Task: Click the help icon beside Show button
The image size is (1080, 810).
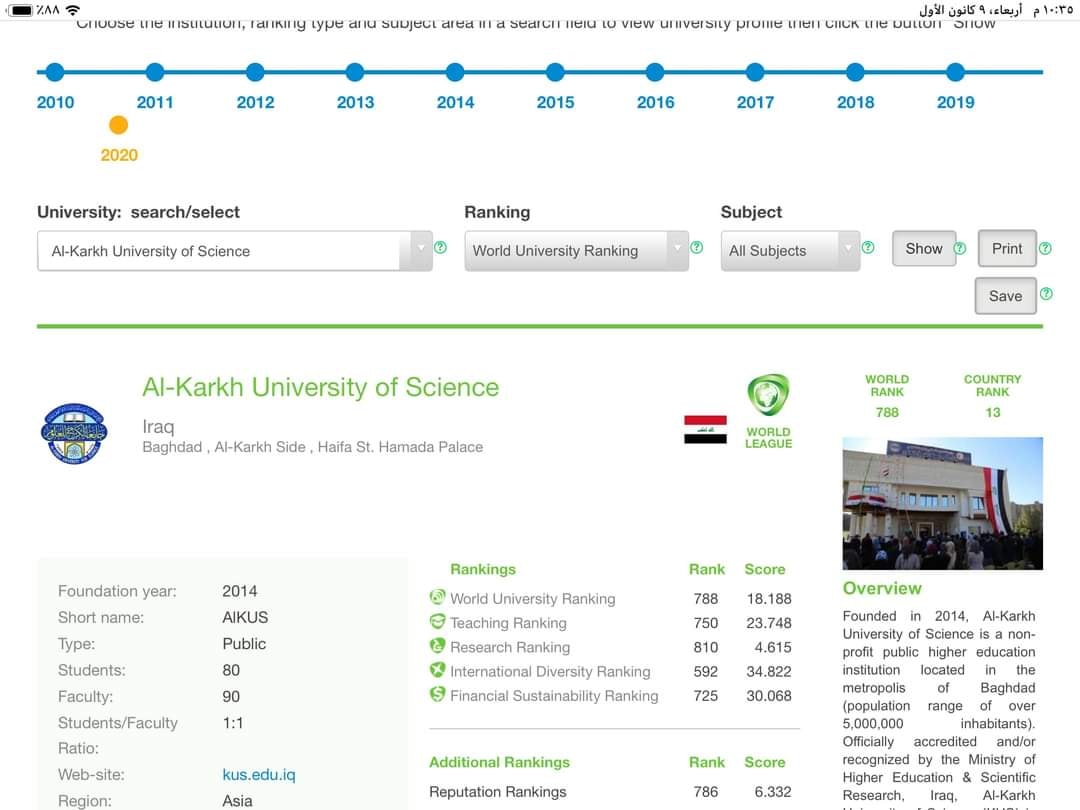Action: pyautogui.click(x=959, y=249)
